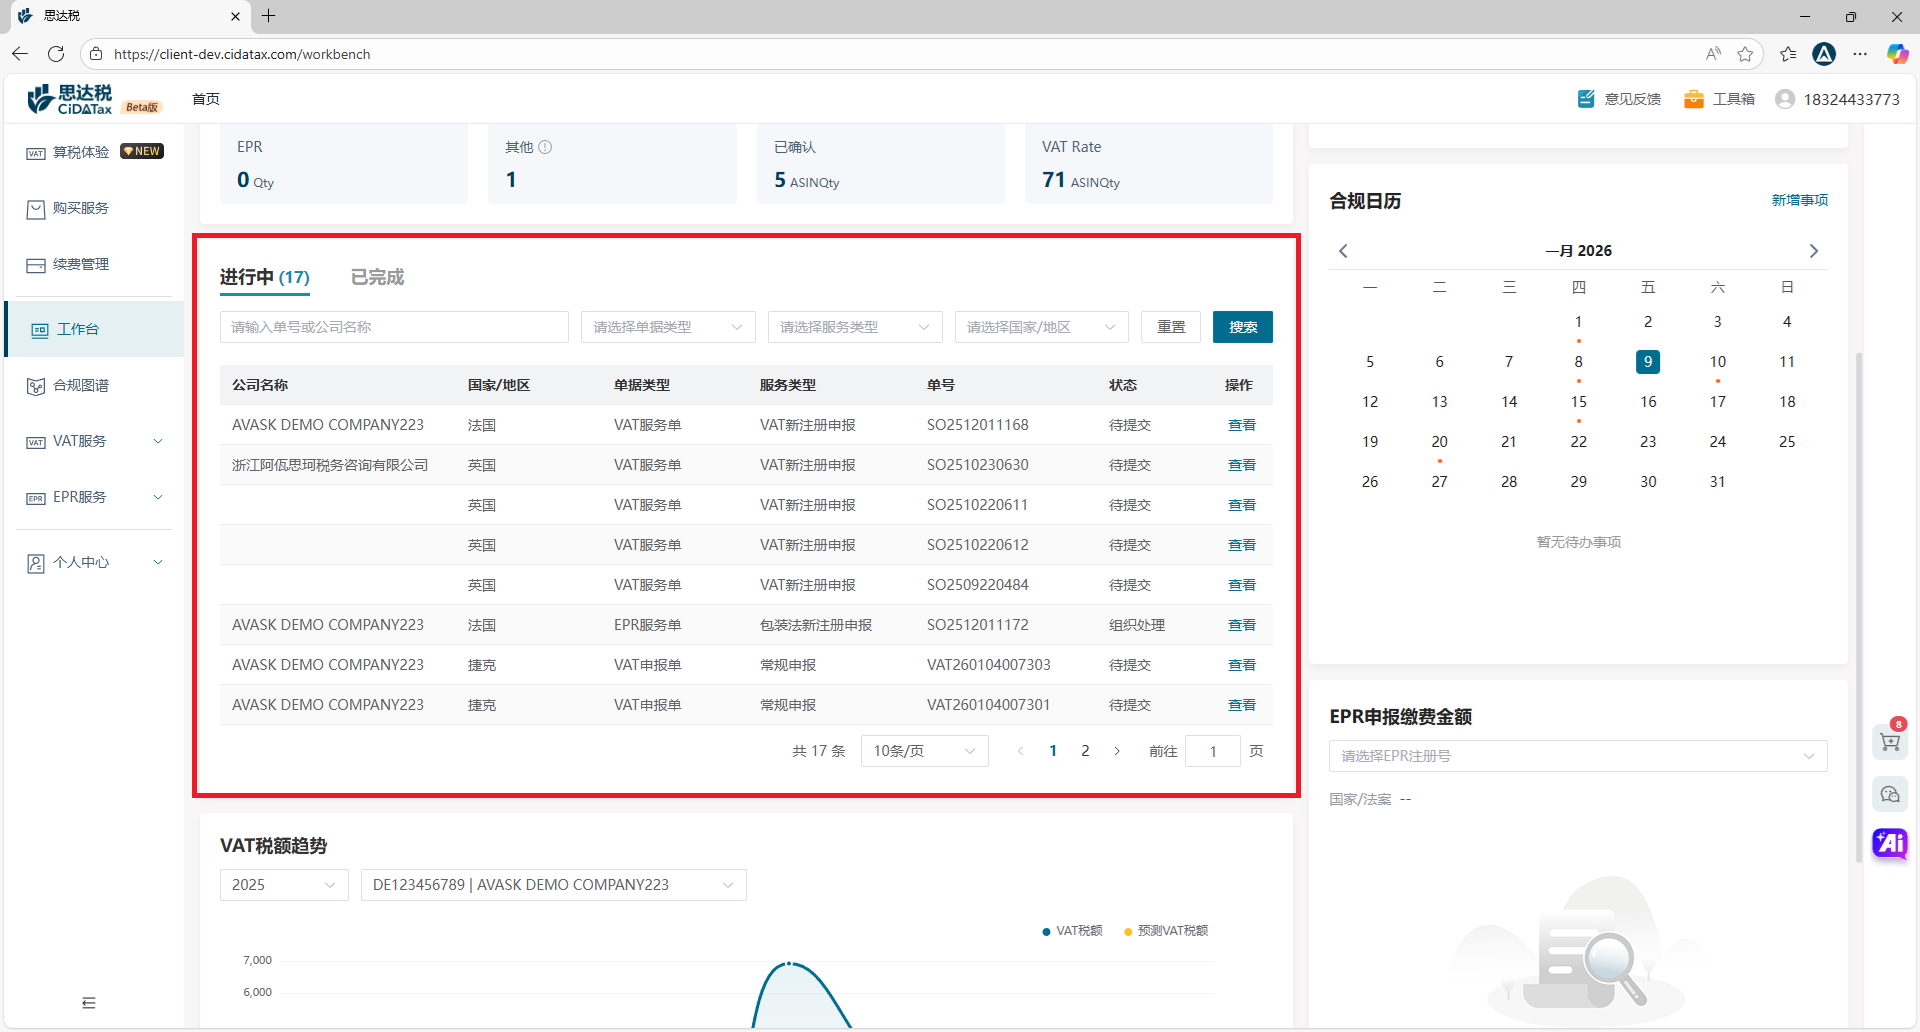
Task: Expand the VAT服务 sidebar menu
Action: click(x=94, y=441)
